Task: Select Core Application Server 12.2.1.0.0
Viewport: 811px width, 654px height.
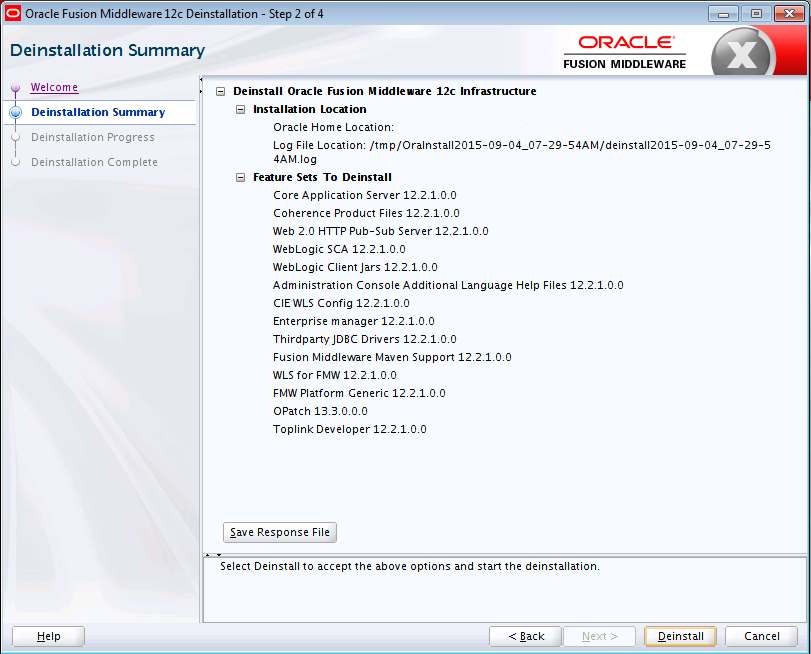Action: click(365, 195)
